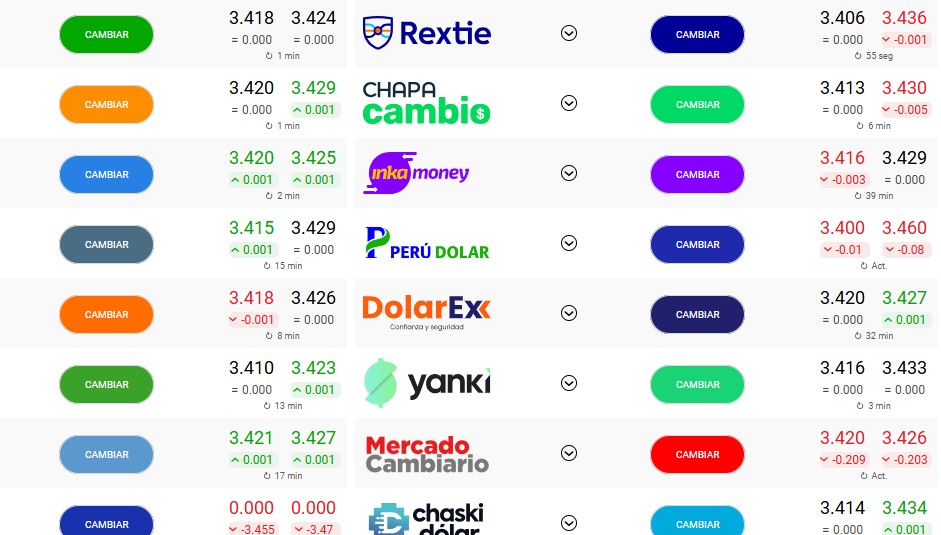This screenshot has height=535, width=941.
Task: Open the Yanki logo
Action: click(427, 382)
